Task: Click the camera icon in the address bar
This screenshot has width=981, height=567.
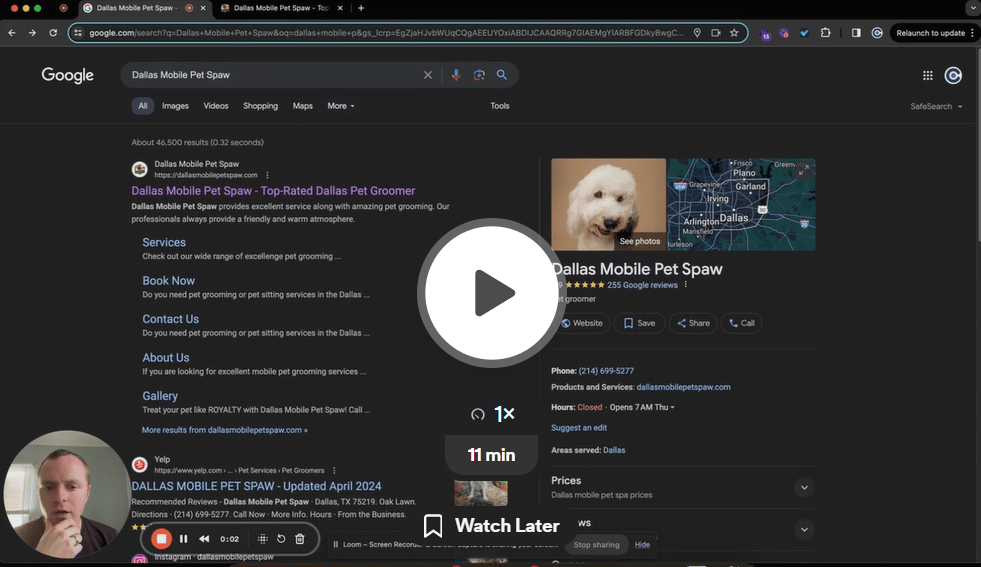Action: pyautogui.click(x=716, y=33)
